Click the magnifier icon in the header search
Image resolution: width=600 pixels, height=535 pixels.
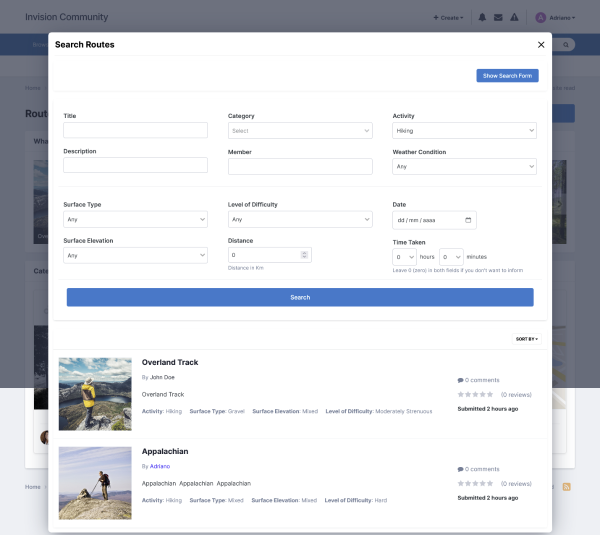566,45
